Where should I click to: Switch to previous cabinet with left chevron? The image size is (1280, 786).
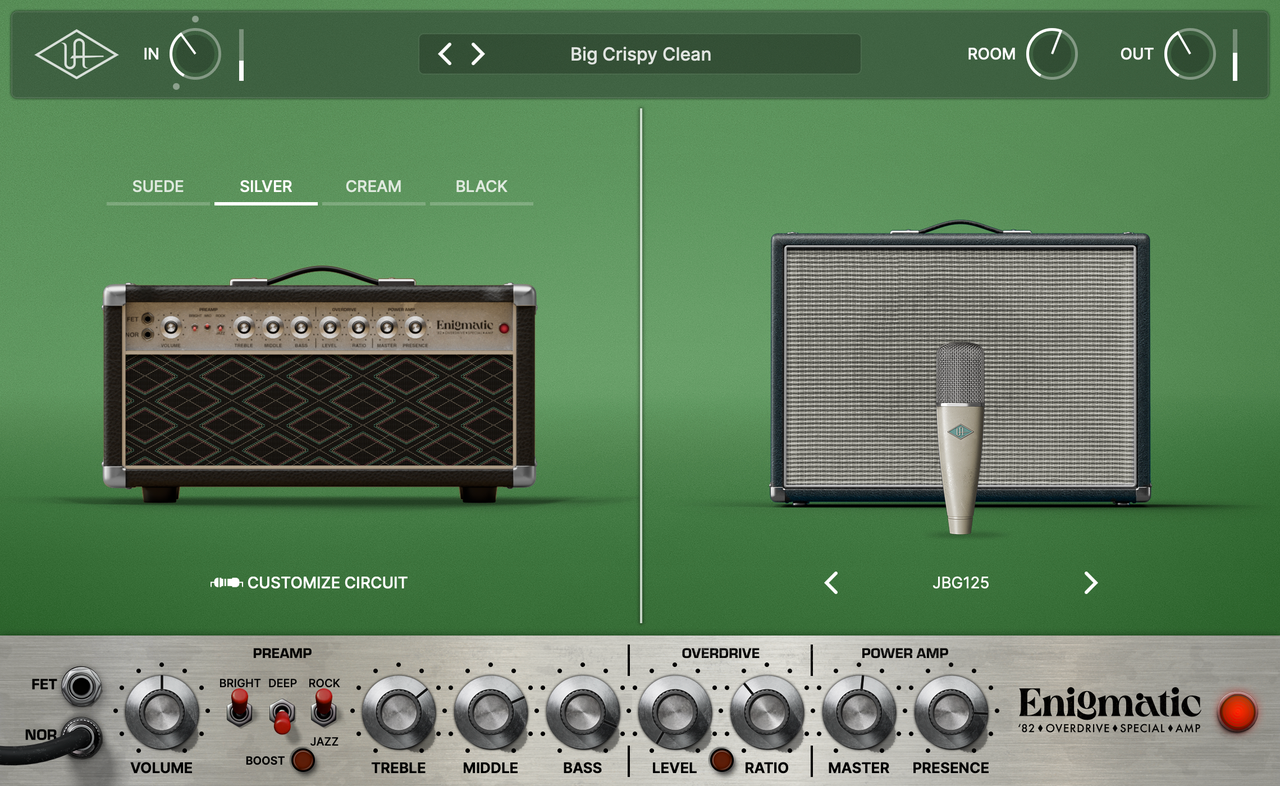pos(831,583)
